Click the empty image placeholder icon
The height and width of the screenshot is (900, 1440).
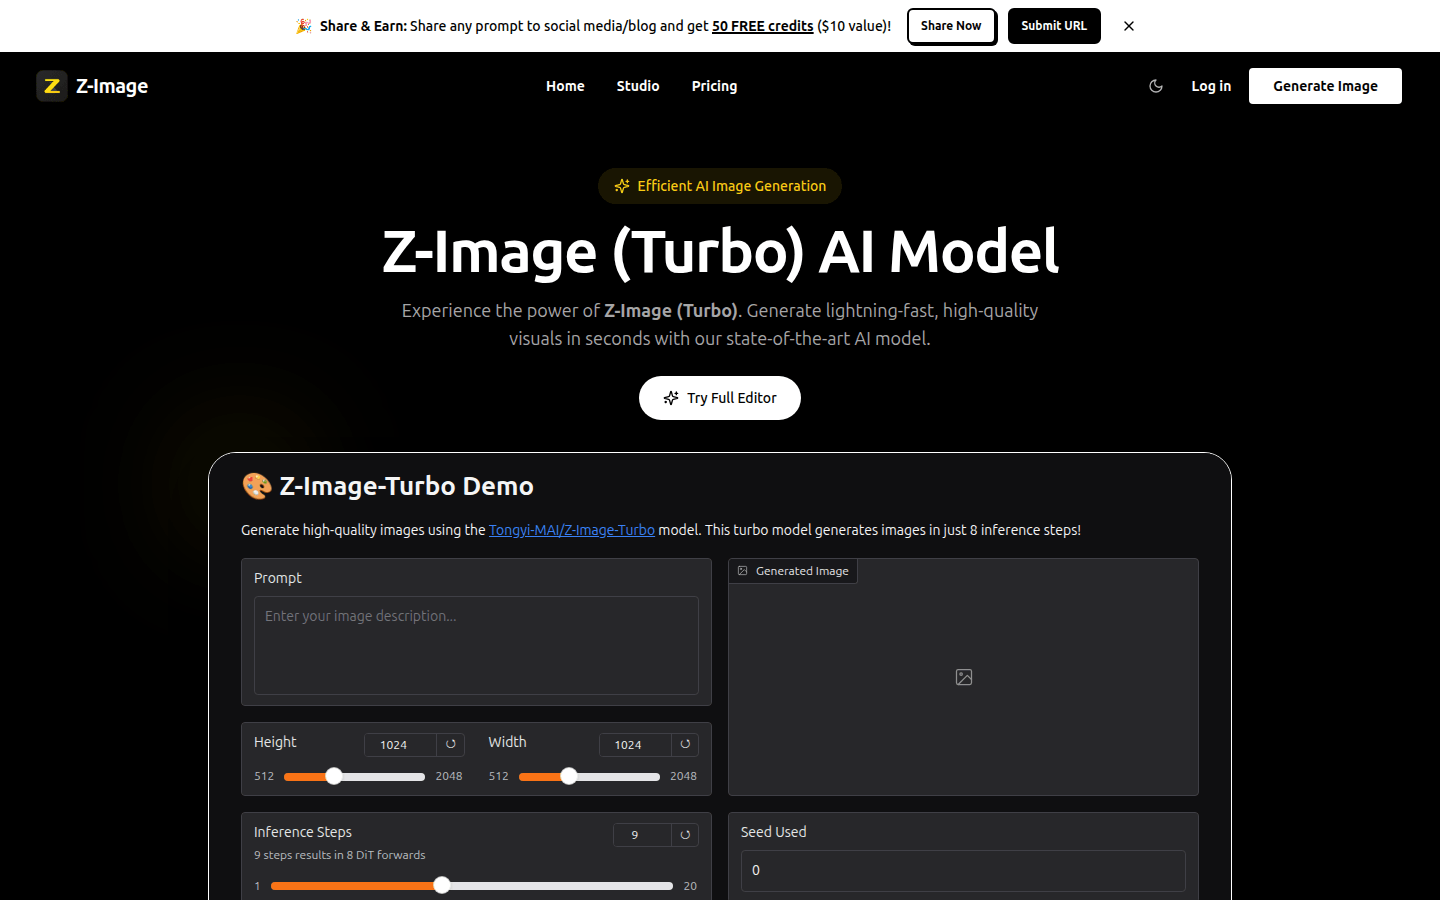click(964, 677)
